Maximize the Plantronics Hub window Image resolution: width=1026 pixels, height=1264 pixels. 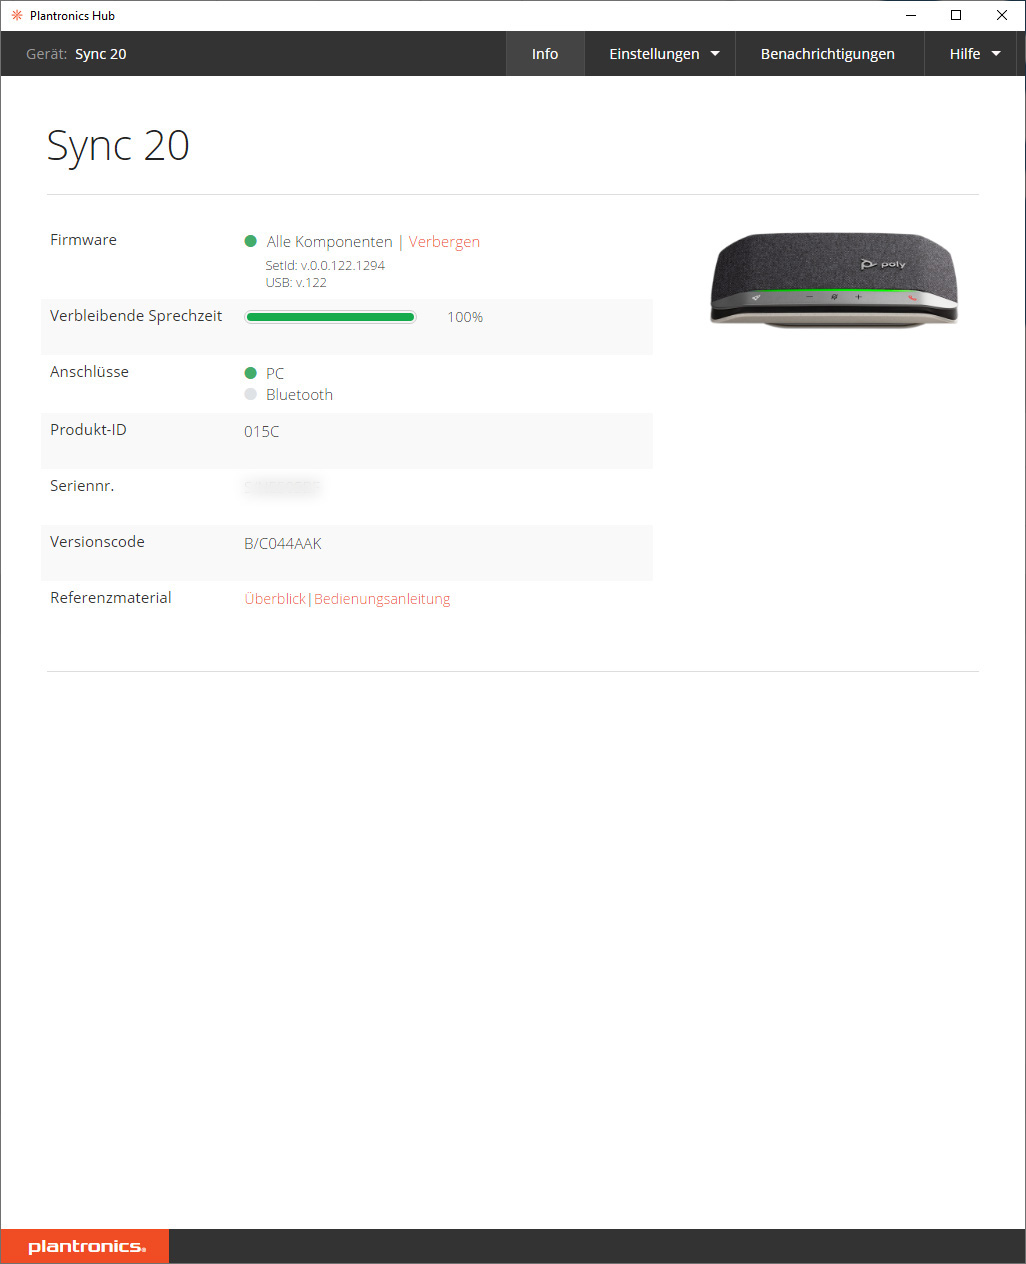pos(956,15)
